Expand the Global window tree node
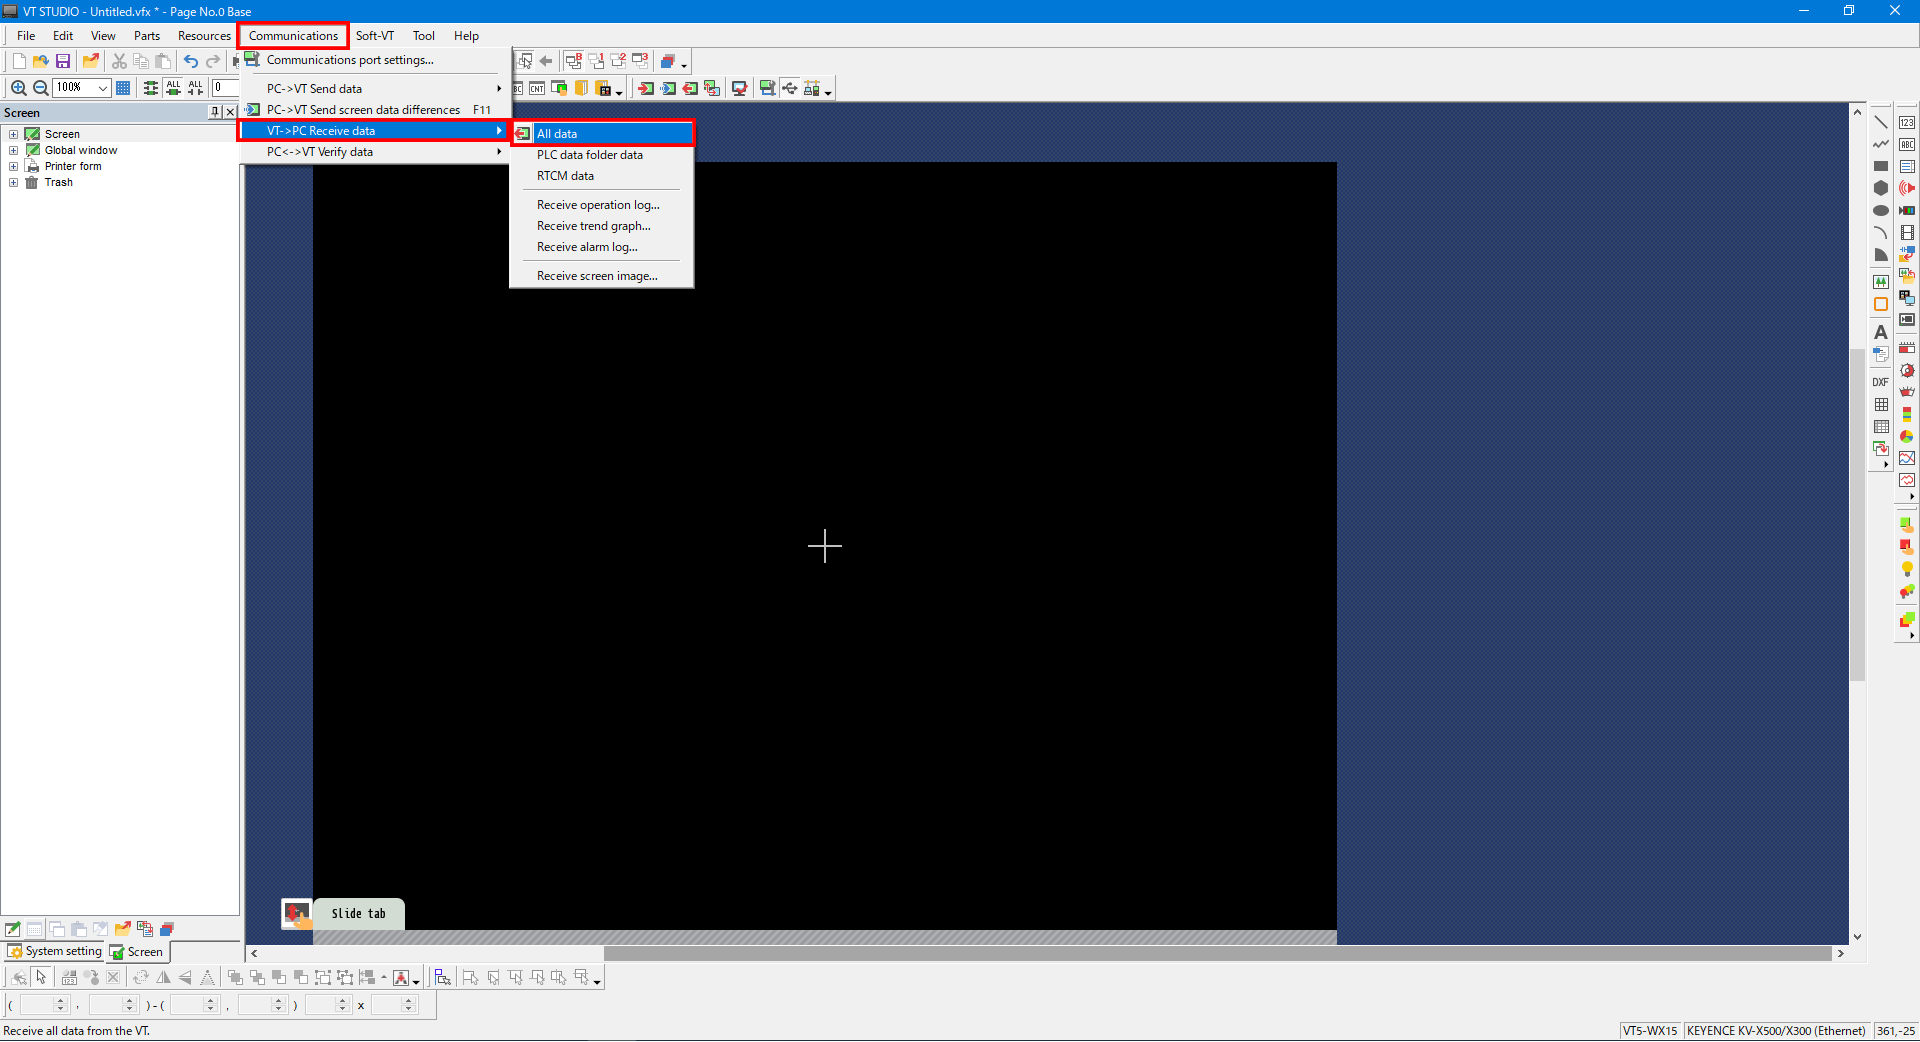Image resolution: width=1920 pixels, height=1042 pixels. [x=13, y=150]
